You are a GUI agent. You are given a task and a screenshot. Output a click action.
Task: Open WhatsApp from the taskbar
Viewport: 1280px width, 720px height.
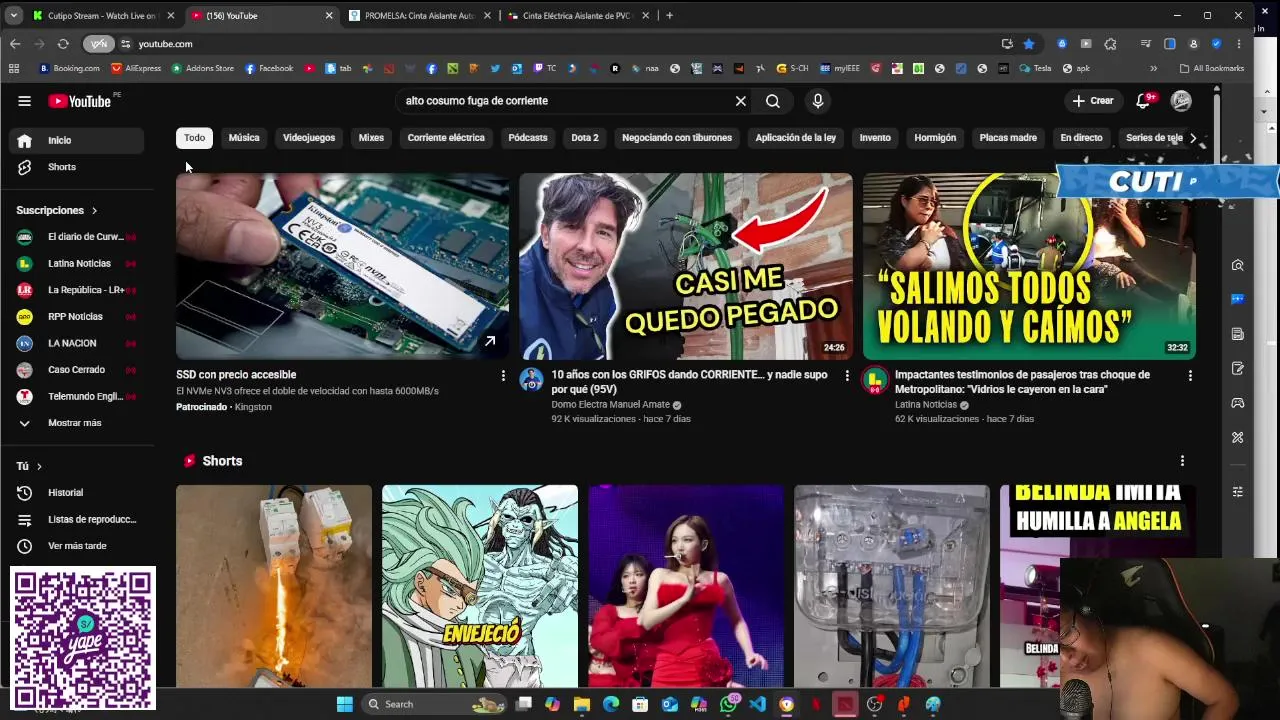click(x=728, y=704)
